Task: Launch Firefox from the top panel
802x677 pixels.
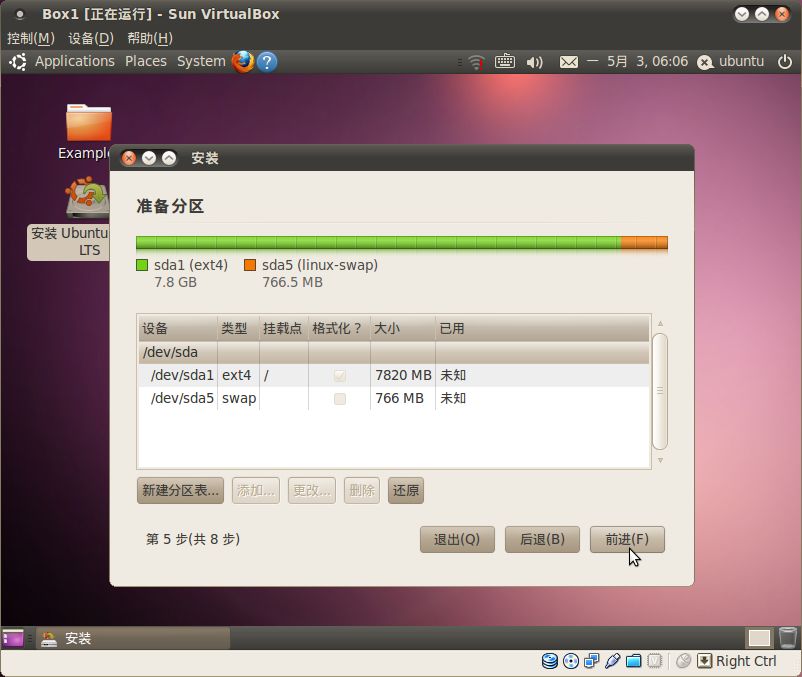Action: [x=243, y=61]
